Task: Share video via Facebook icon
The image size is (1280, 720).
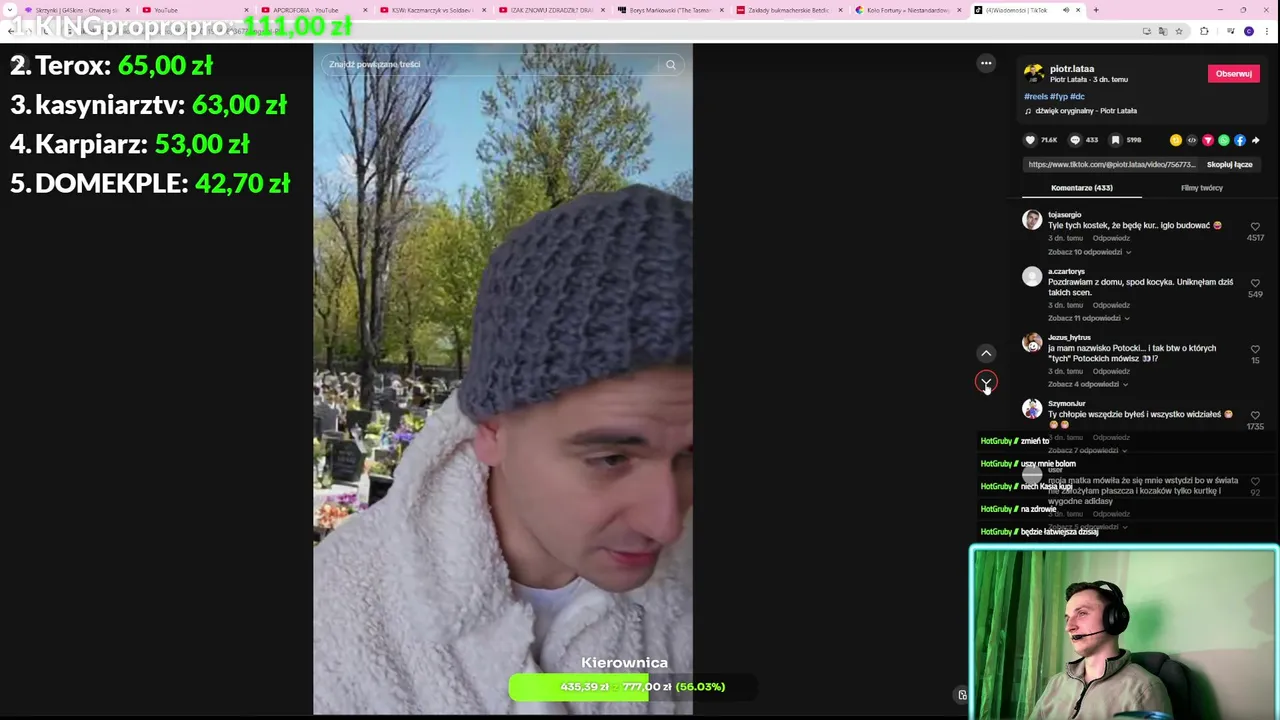Action: (x=1240, y=140)
